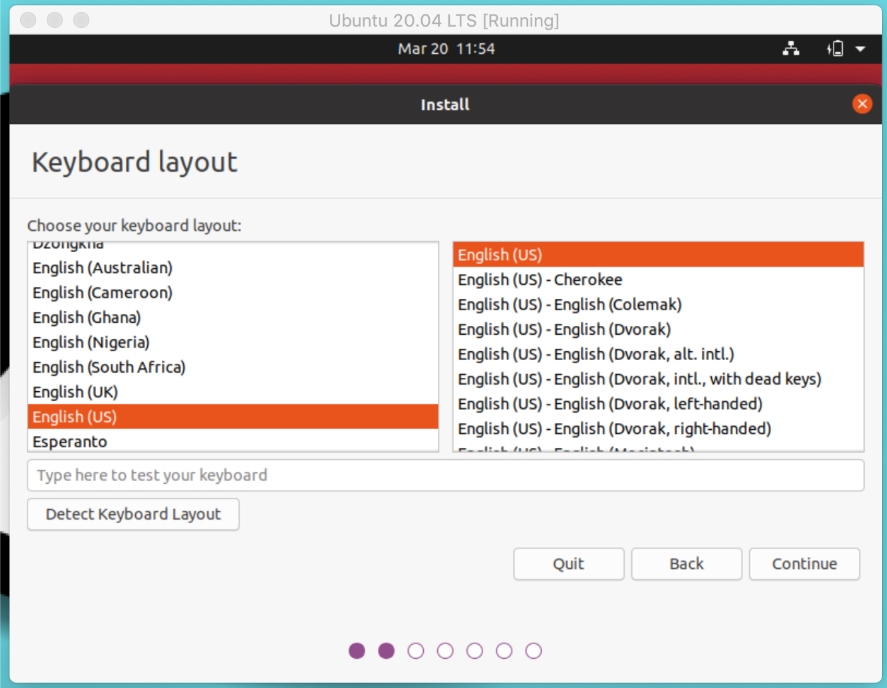Click the power/battery status icon in top bar

pos(835,49)
